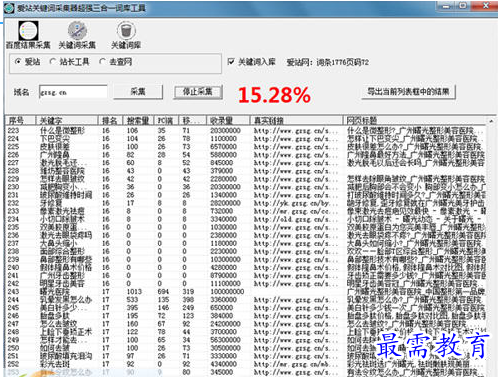Select the 去查网 radio option
This screenshot has width=498, height=377.
click(116, 62)
